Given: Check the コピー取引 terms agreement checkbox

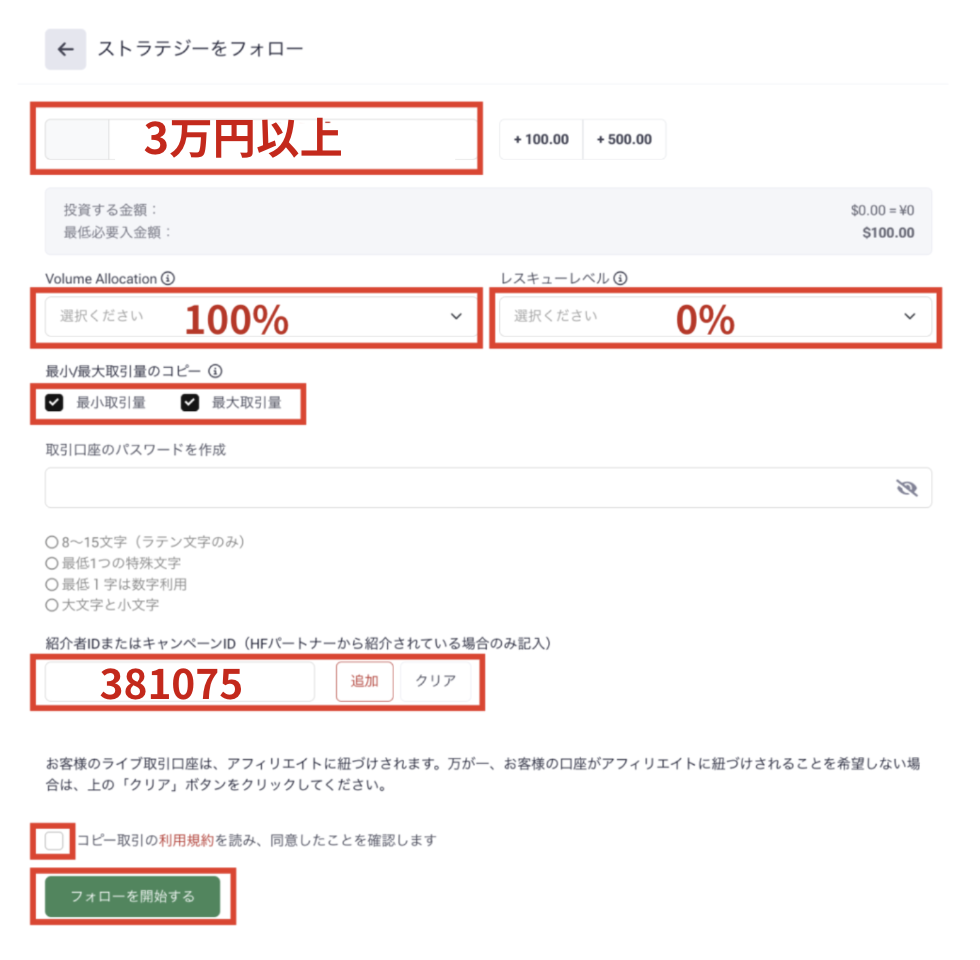Looking at the screenshot, I should point(54,841).
